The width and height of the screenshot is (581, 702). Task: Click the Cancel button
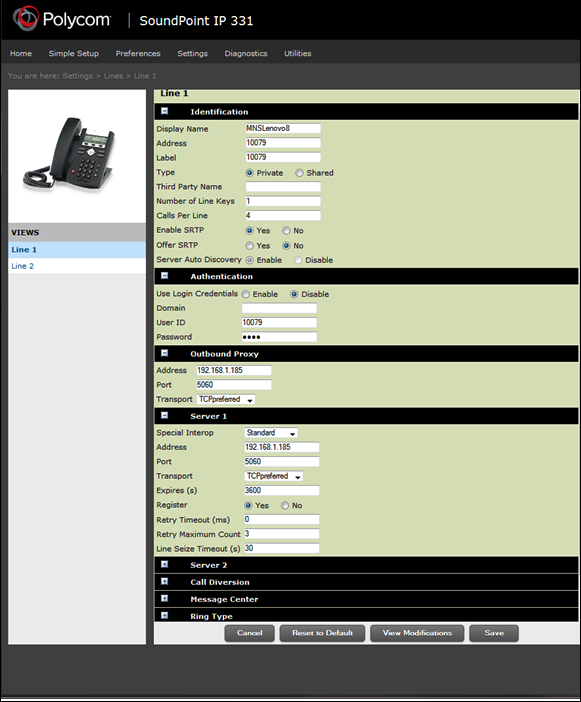tap(249, 633)
